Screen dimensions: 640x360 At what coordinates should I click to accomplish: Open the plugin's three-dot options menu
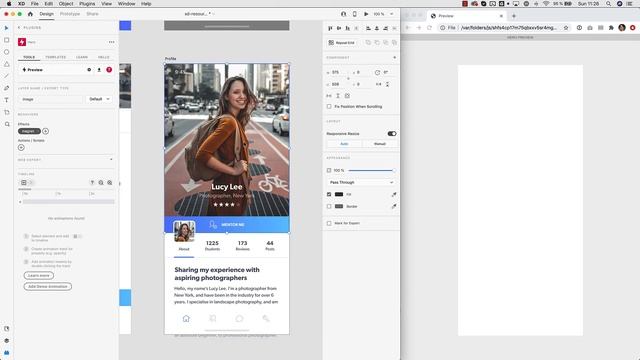[111, 42]
